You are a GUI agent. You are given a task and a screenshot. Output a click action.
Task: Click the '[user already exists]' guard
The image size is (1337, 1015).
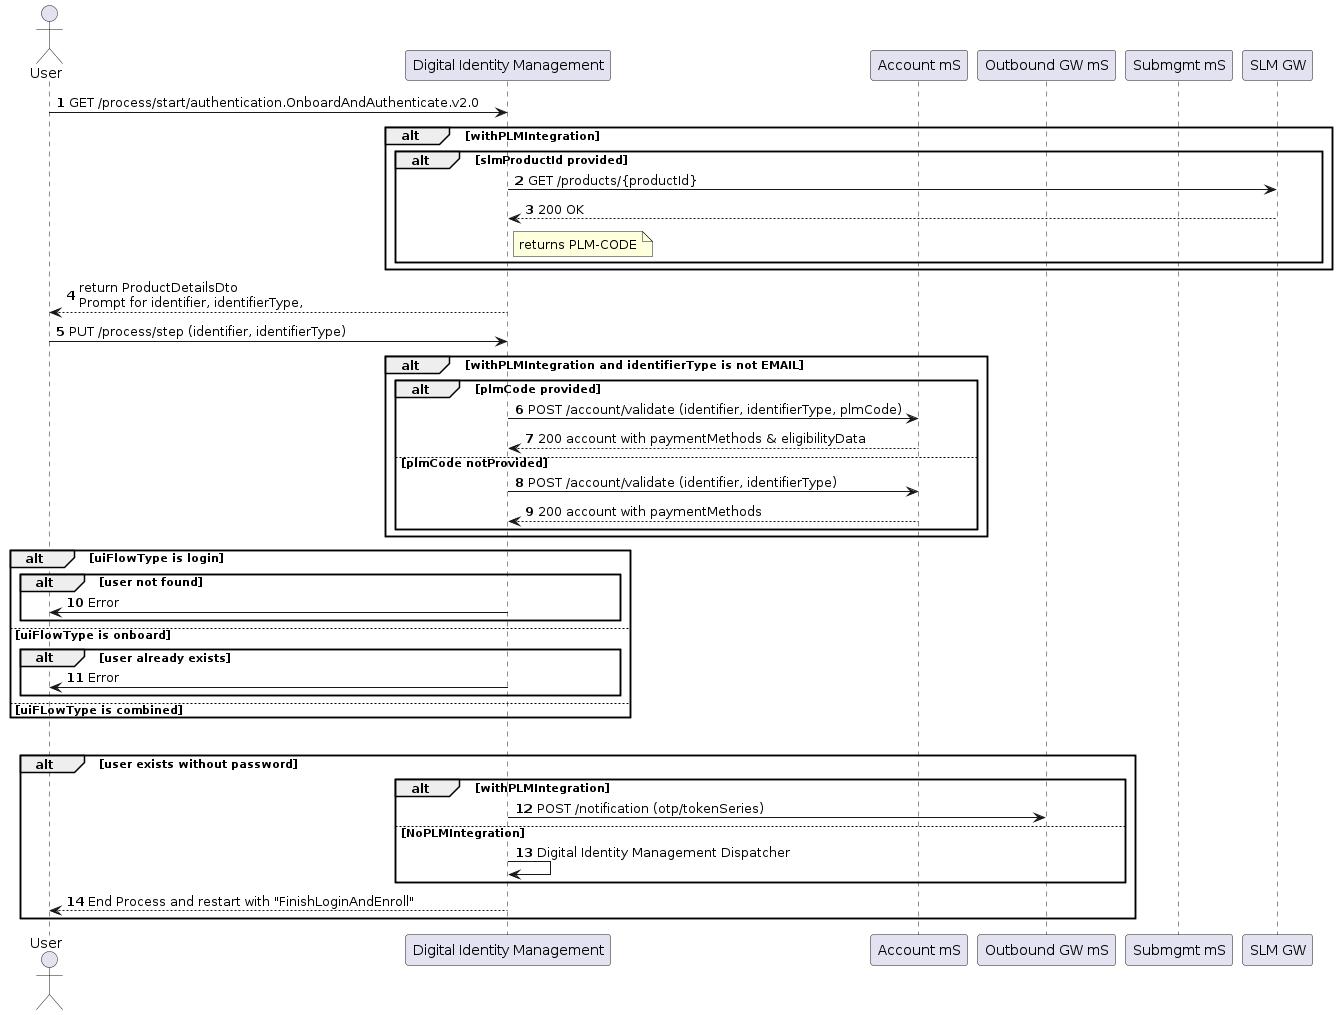tap(165, 658)
